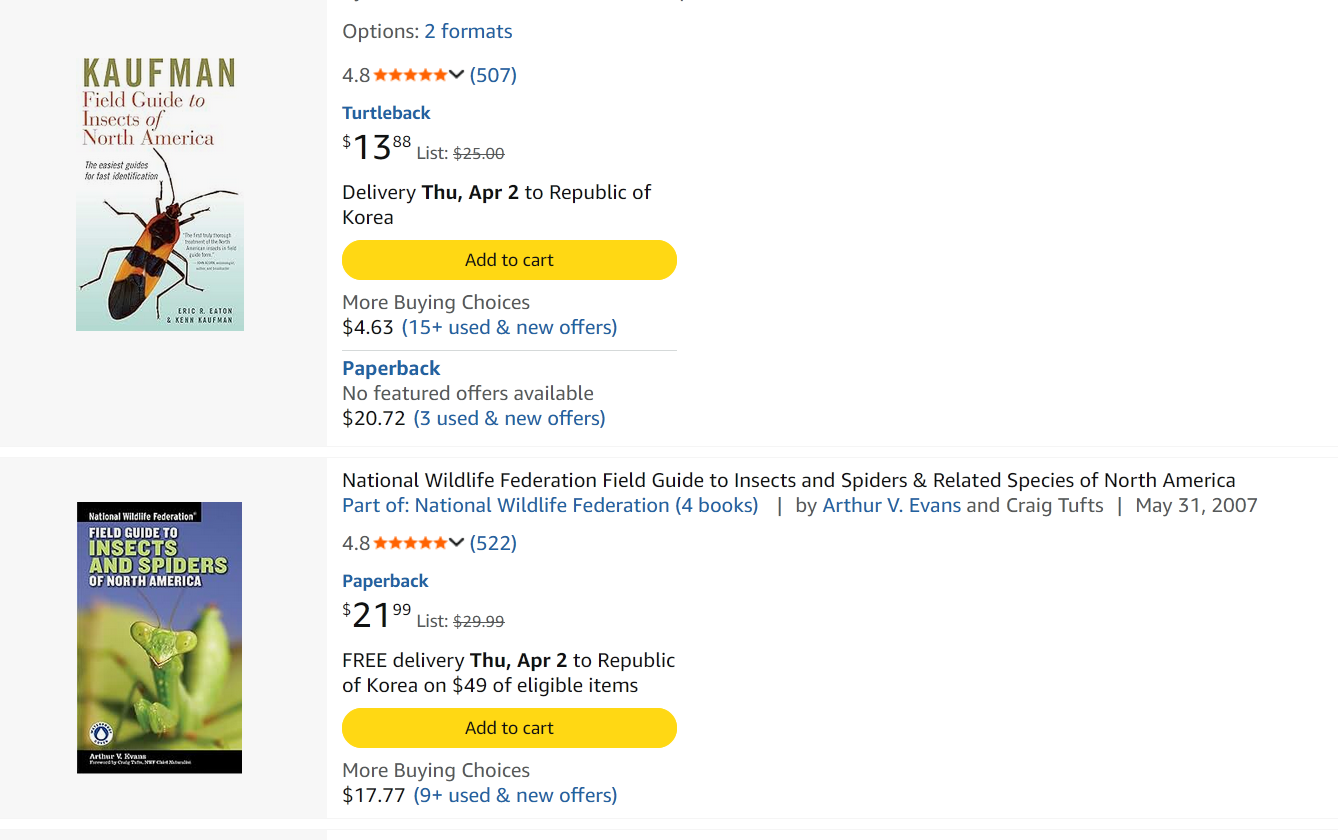Select the Turtleback format link
Image resolution: width=1338 pixels, height=840 pixels.
pos(386,113)
